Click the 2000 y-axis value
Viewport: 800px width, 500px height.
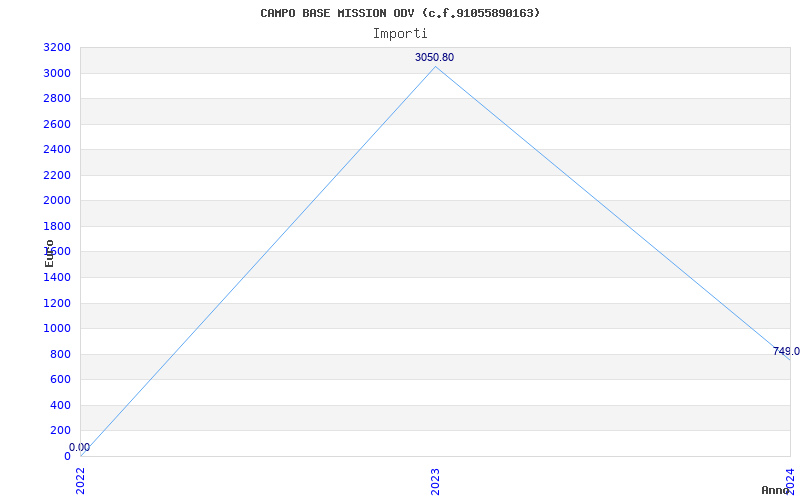point(57,201)
